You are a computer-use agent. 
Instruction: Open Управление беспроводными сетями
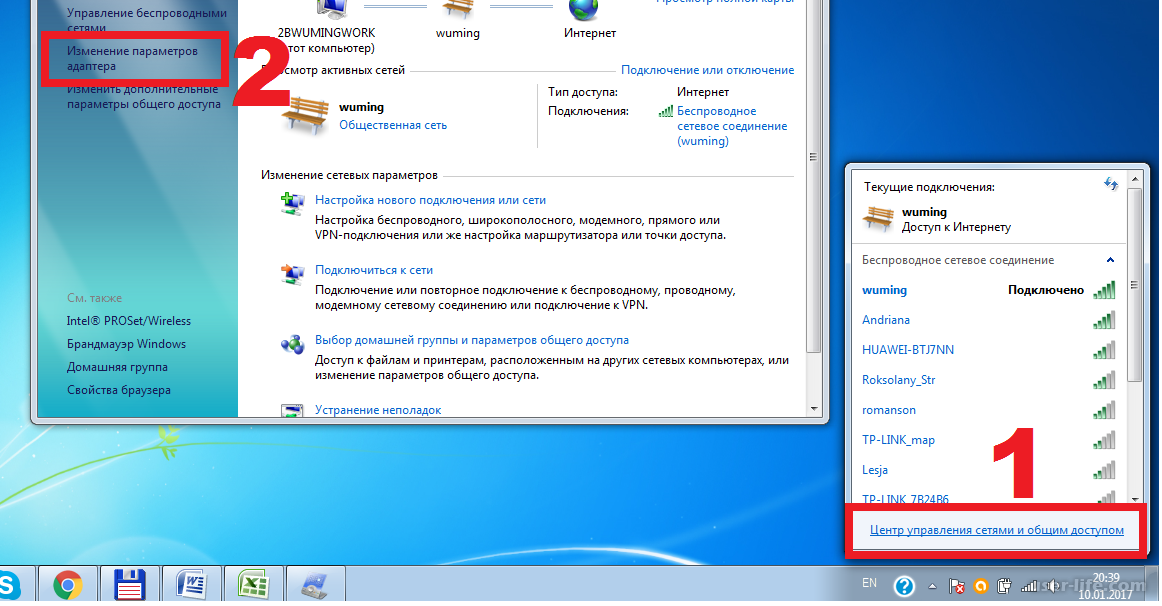click(x=147, y=20)
